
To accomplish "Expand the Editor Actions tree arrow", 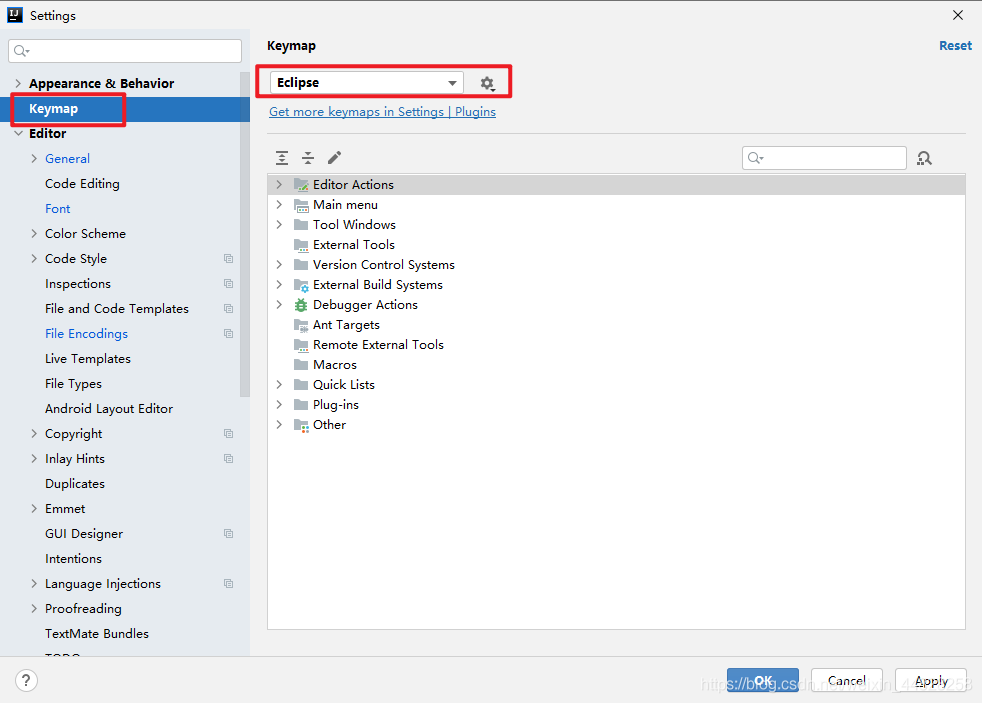I will (279, 185).
